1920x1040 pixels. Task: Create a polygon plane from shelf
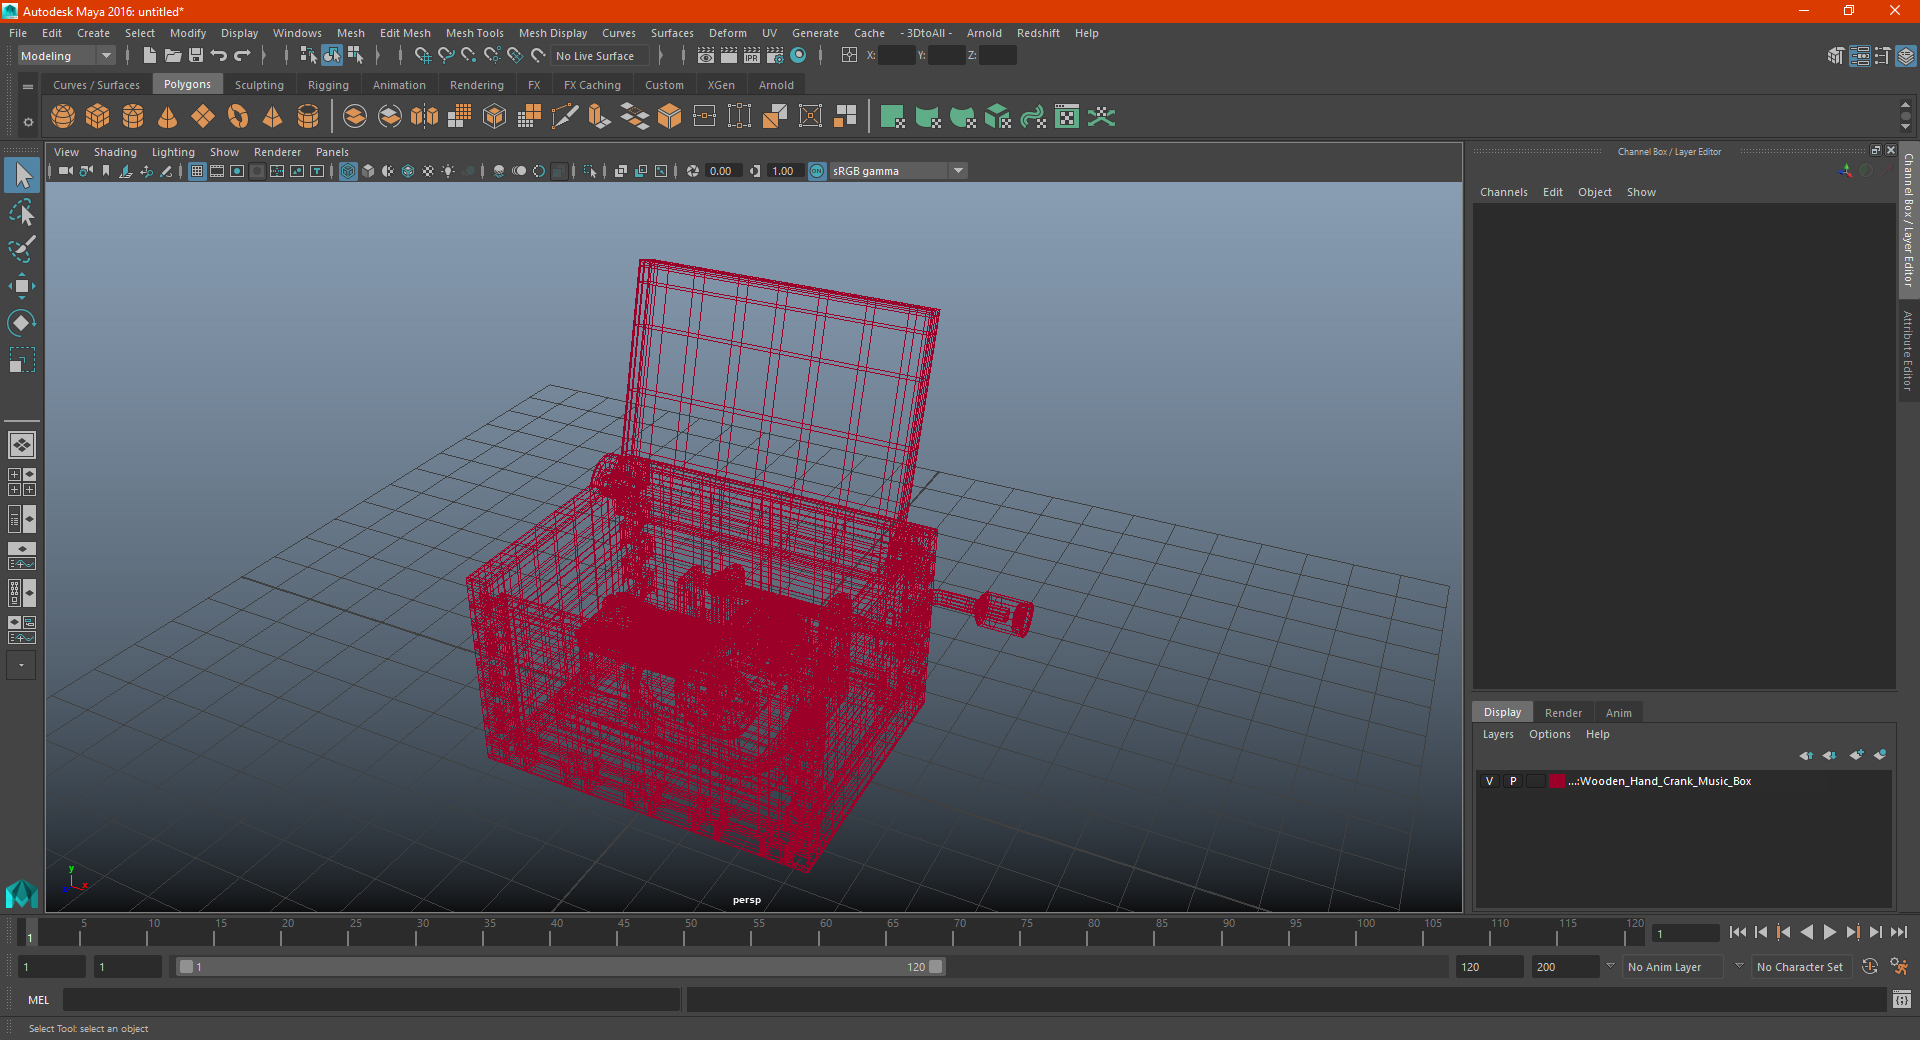click(x=203, y=117)
